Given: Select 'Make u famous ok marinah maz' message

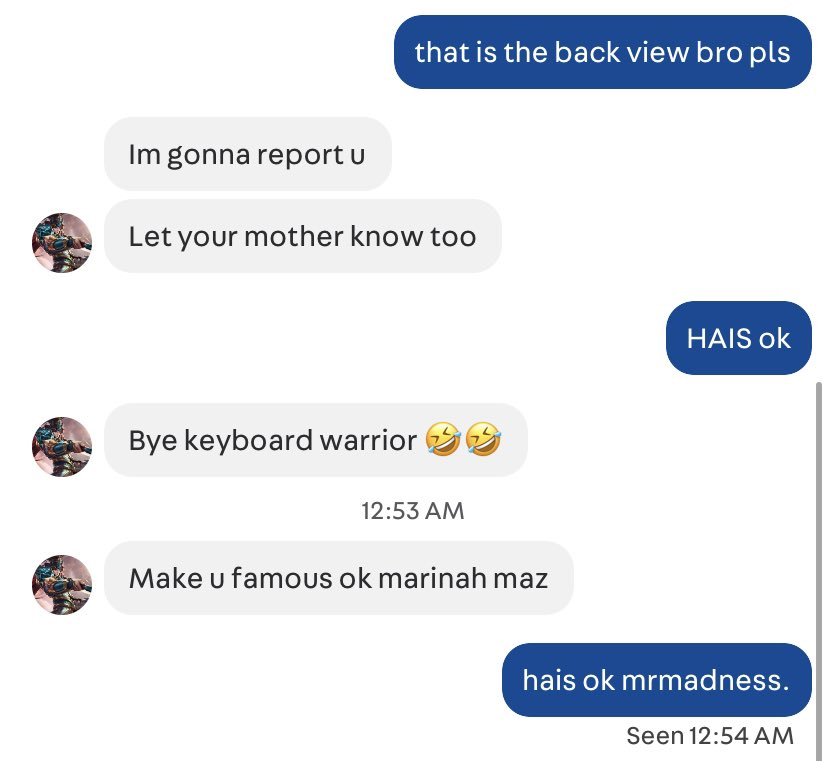Looking at the screenshot, I should (x=338, y=578).
